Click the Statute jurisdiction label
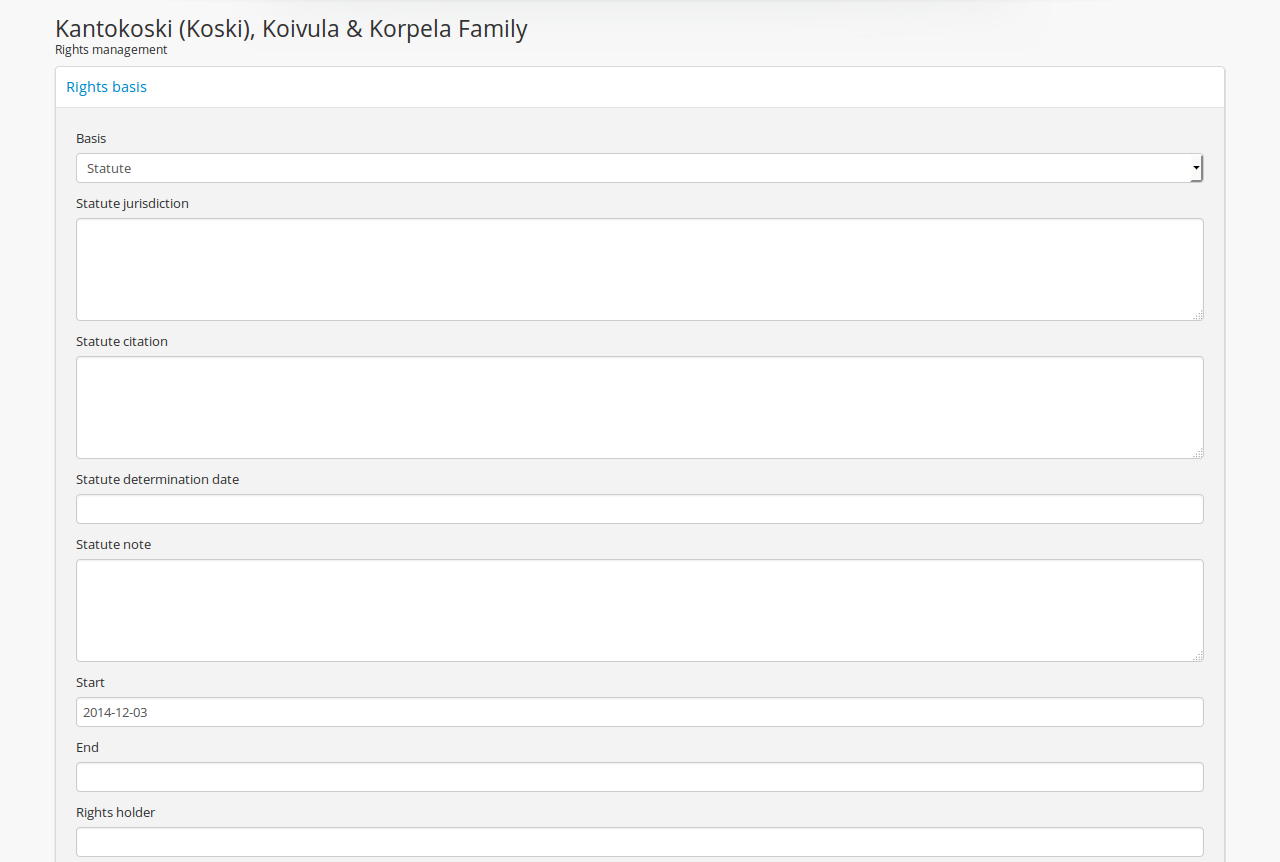Screen dimensions: 1280x862 132,203
